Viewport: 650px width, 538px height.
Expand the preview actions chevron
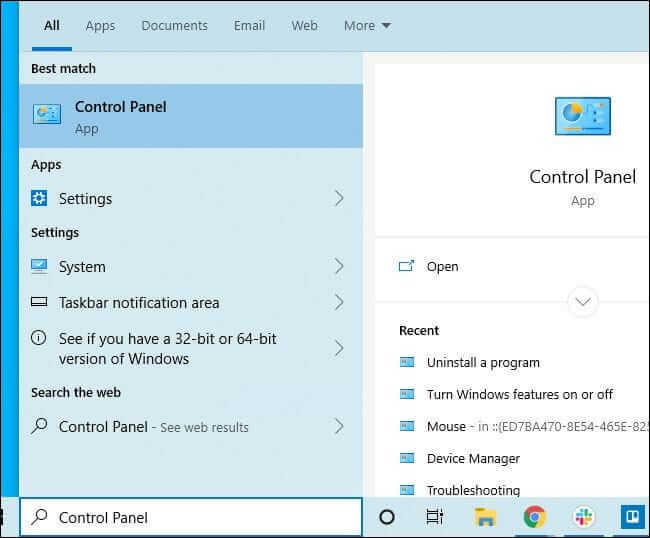click(x=582, y=300)
